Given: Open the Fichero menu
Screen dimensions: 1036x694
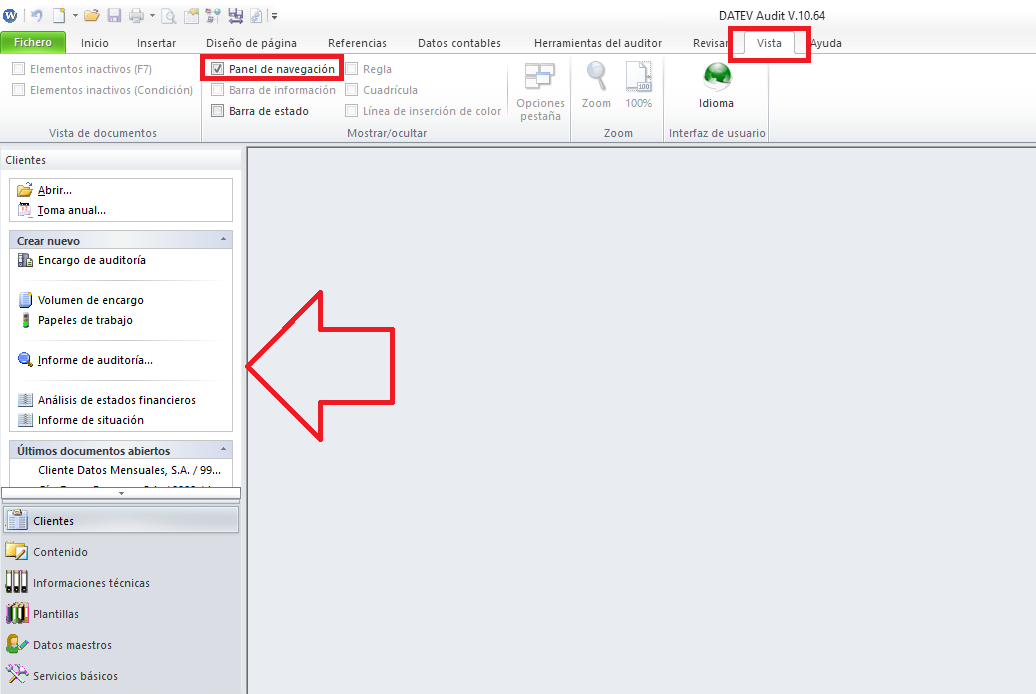Looking at the screenshot, I should click(x=33, y=42).
